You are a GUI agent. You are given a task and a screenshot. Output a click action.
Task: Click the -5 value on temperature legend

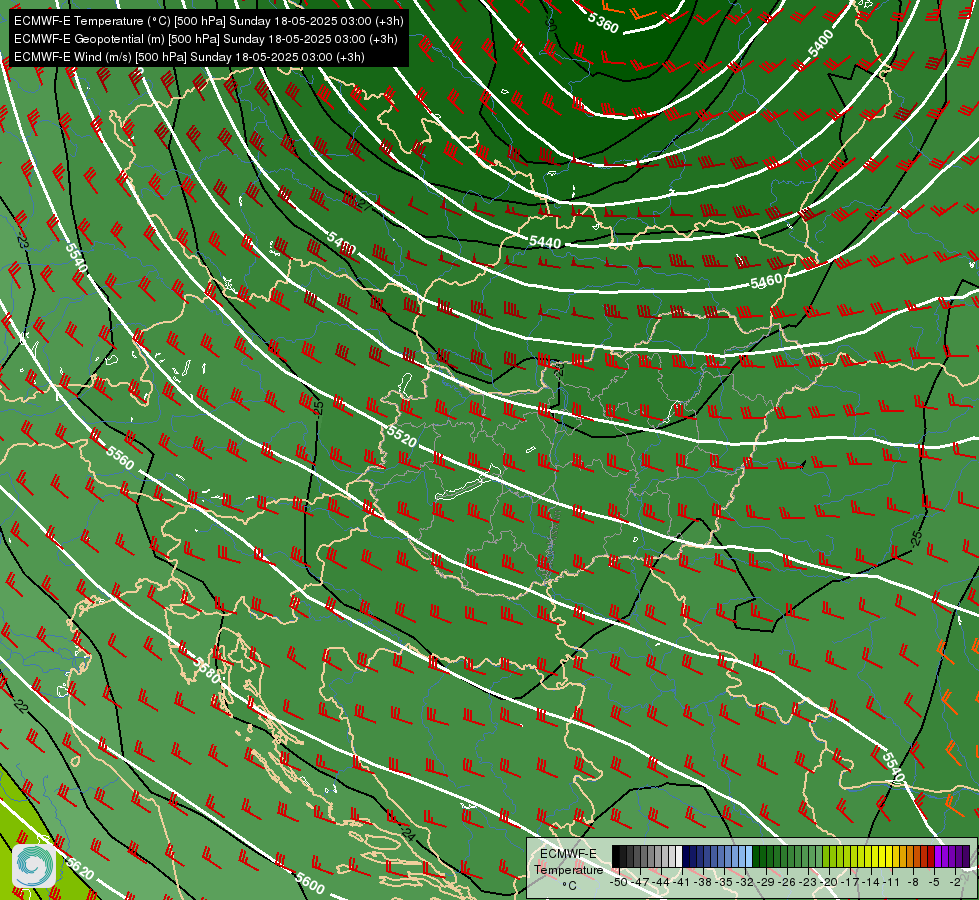pos(934,882)
